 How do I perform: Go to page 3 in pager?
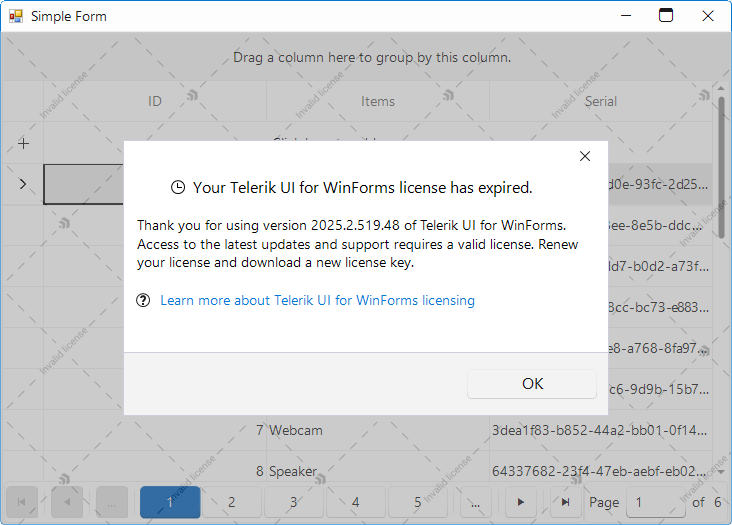(294, 502)
